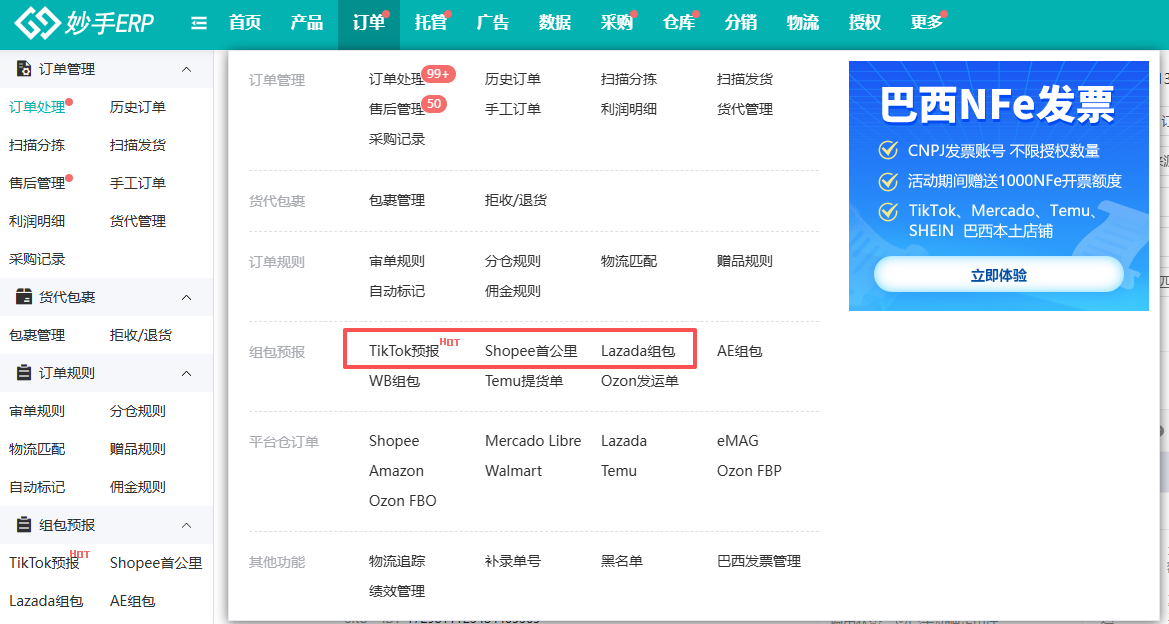Open Ozon FBP platform warehouse orders
The height and width of the screenshot is (624, 1169).
point(749,470)
